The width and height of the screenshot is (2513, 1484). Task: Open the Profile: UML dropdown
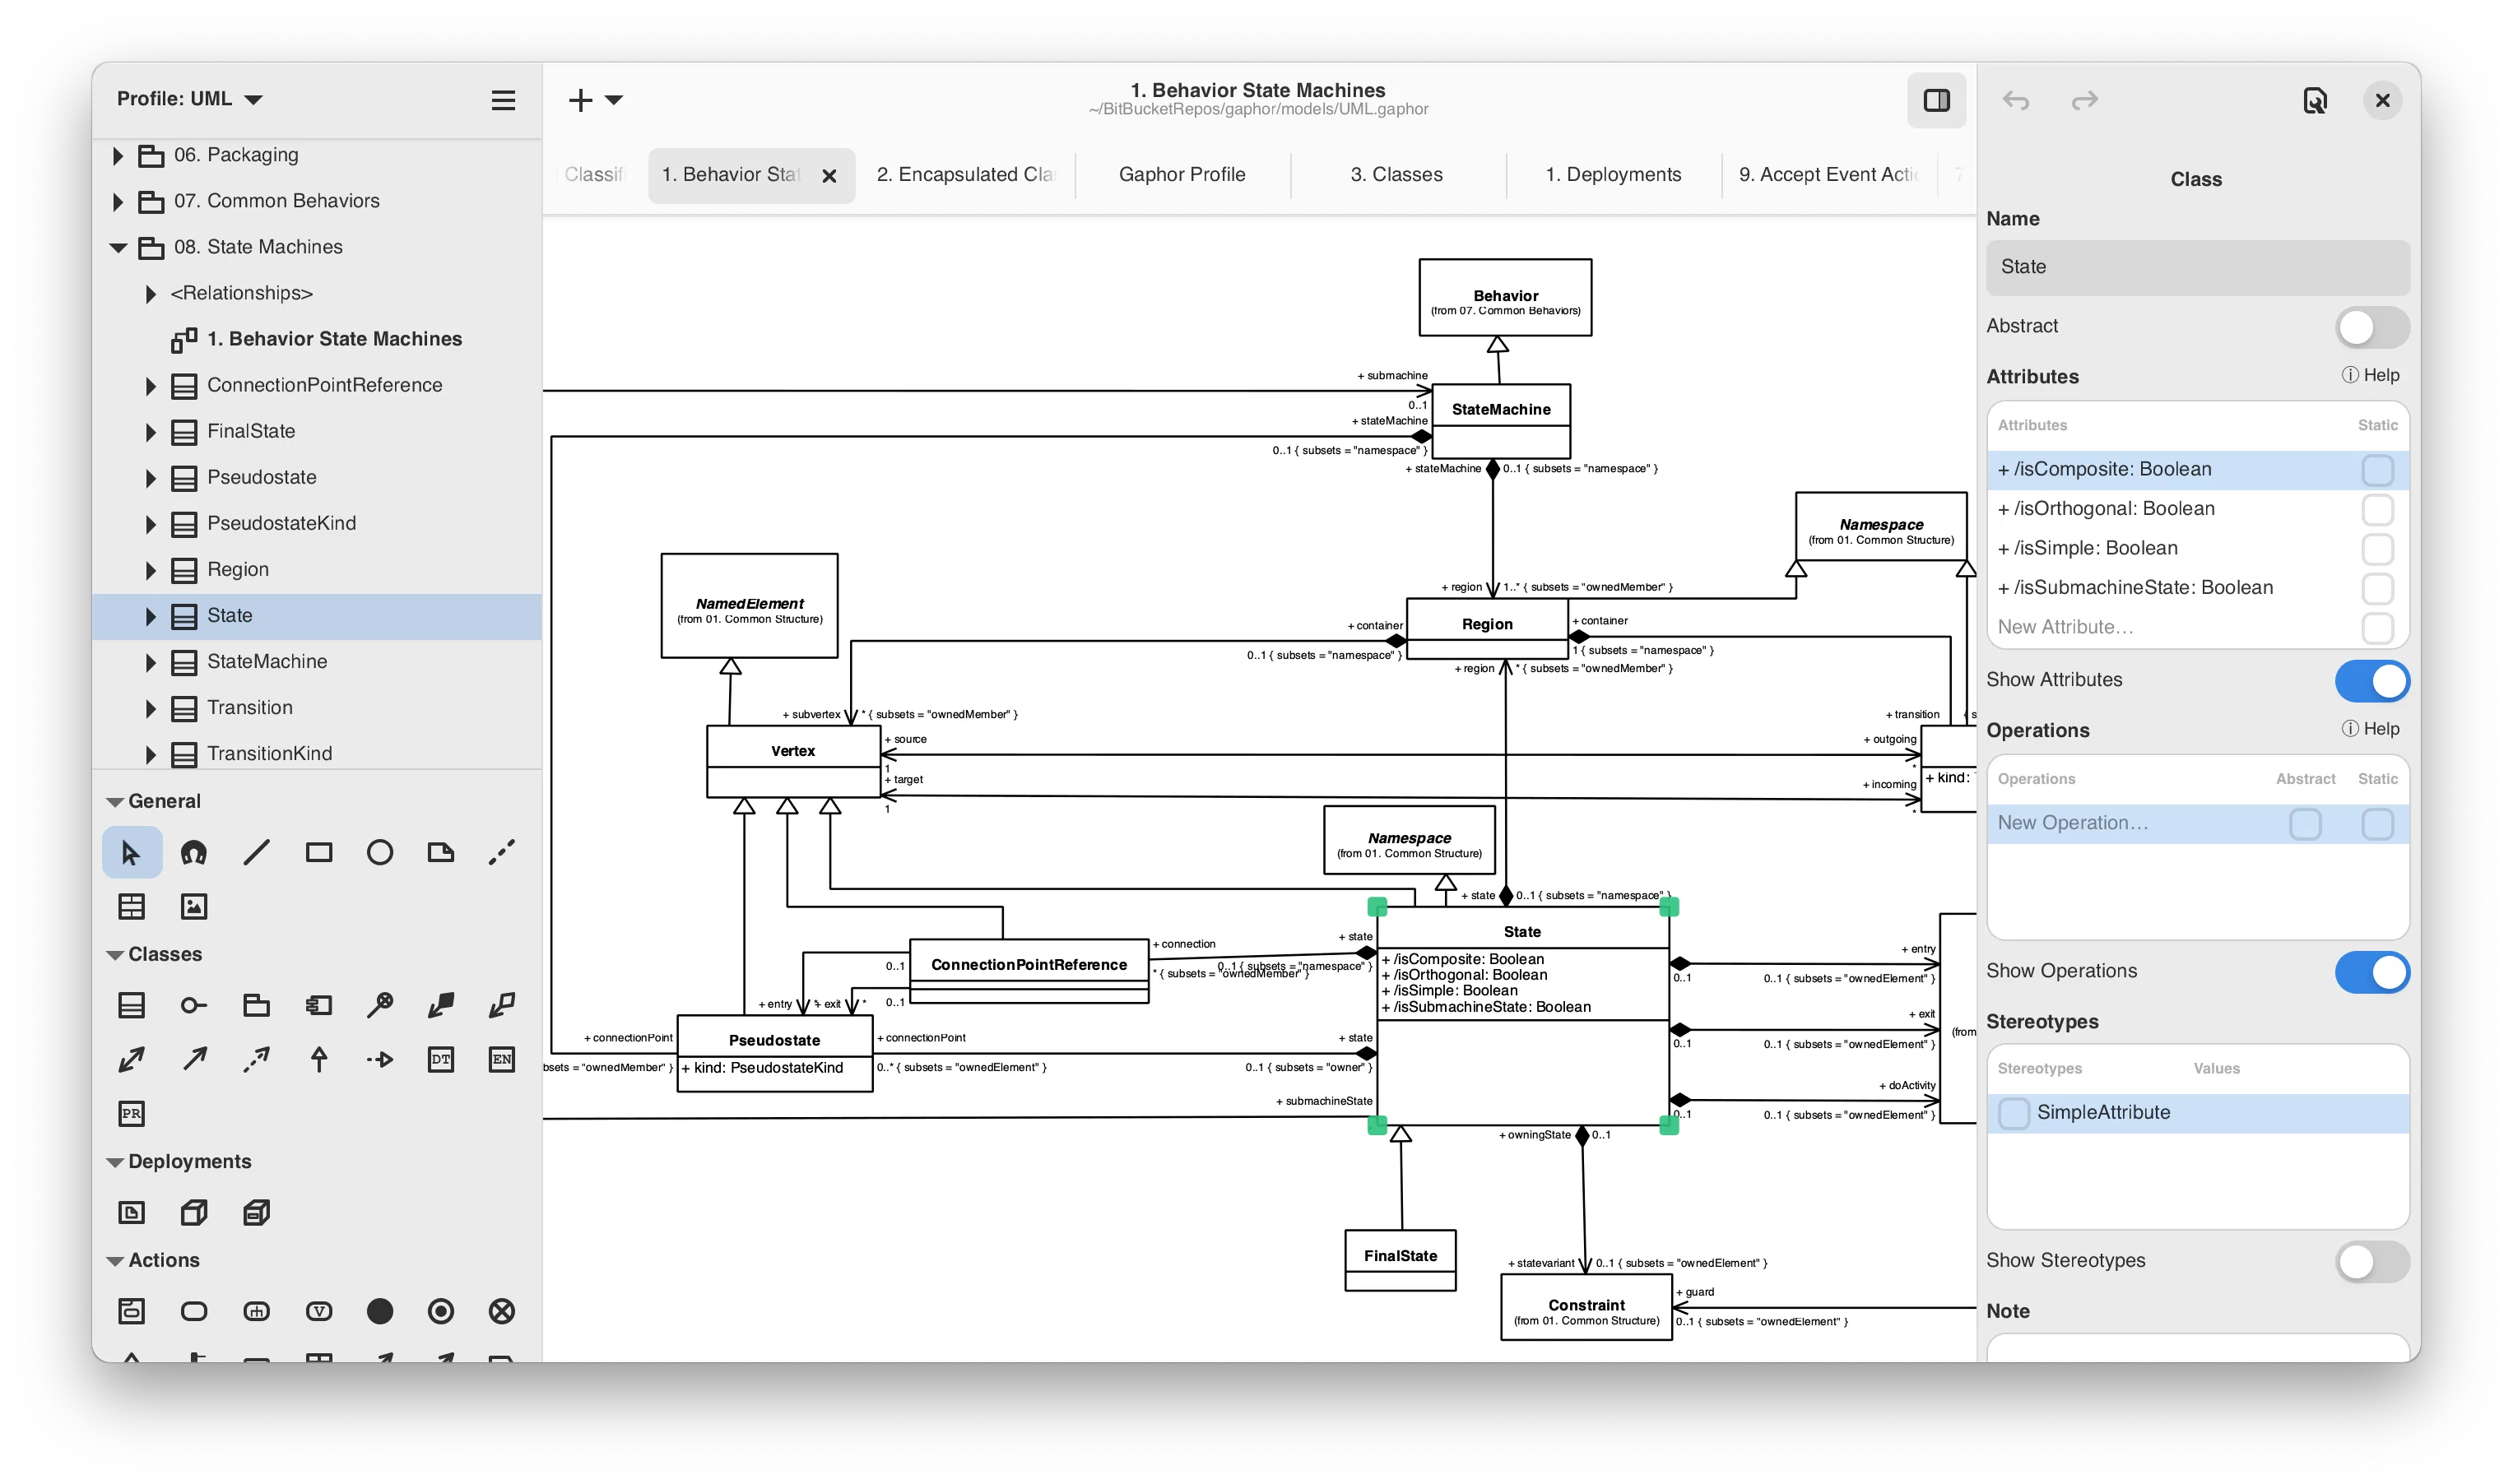[190, 99]
